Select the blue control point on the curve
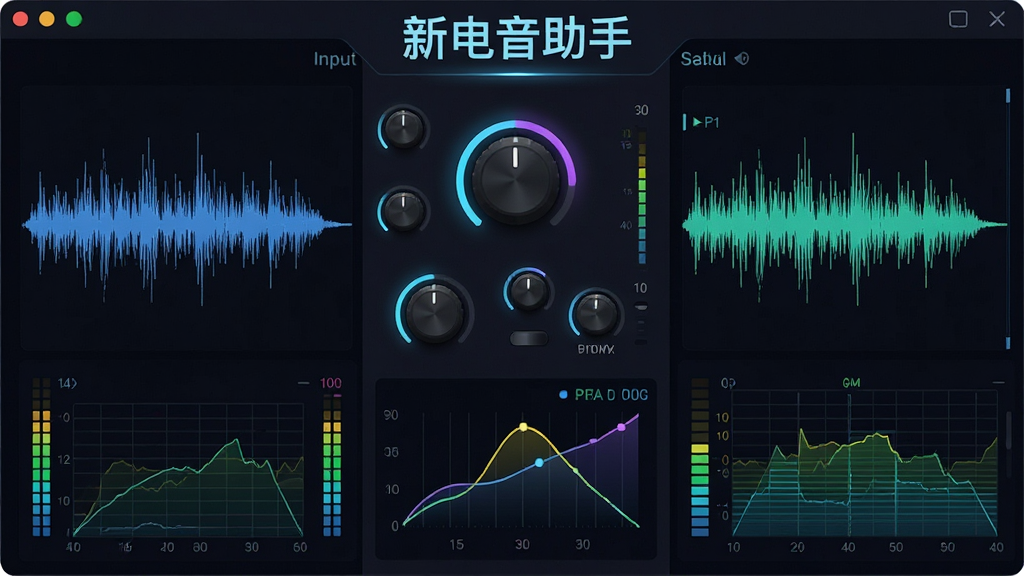This screenshot has height=576, width=1024. [539, 462]
